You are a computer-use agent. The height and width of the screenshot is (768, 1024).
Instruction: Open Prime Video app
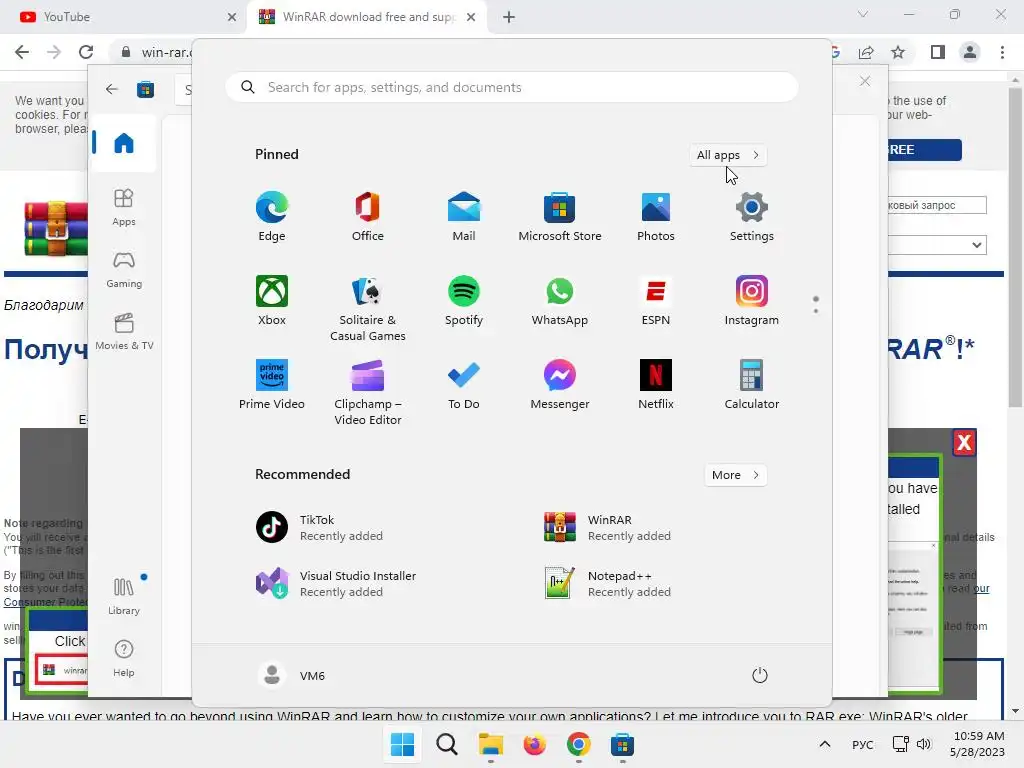tap(272, 385)
